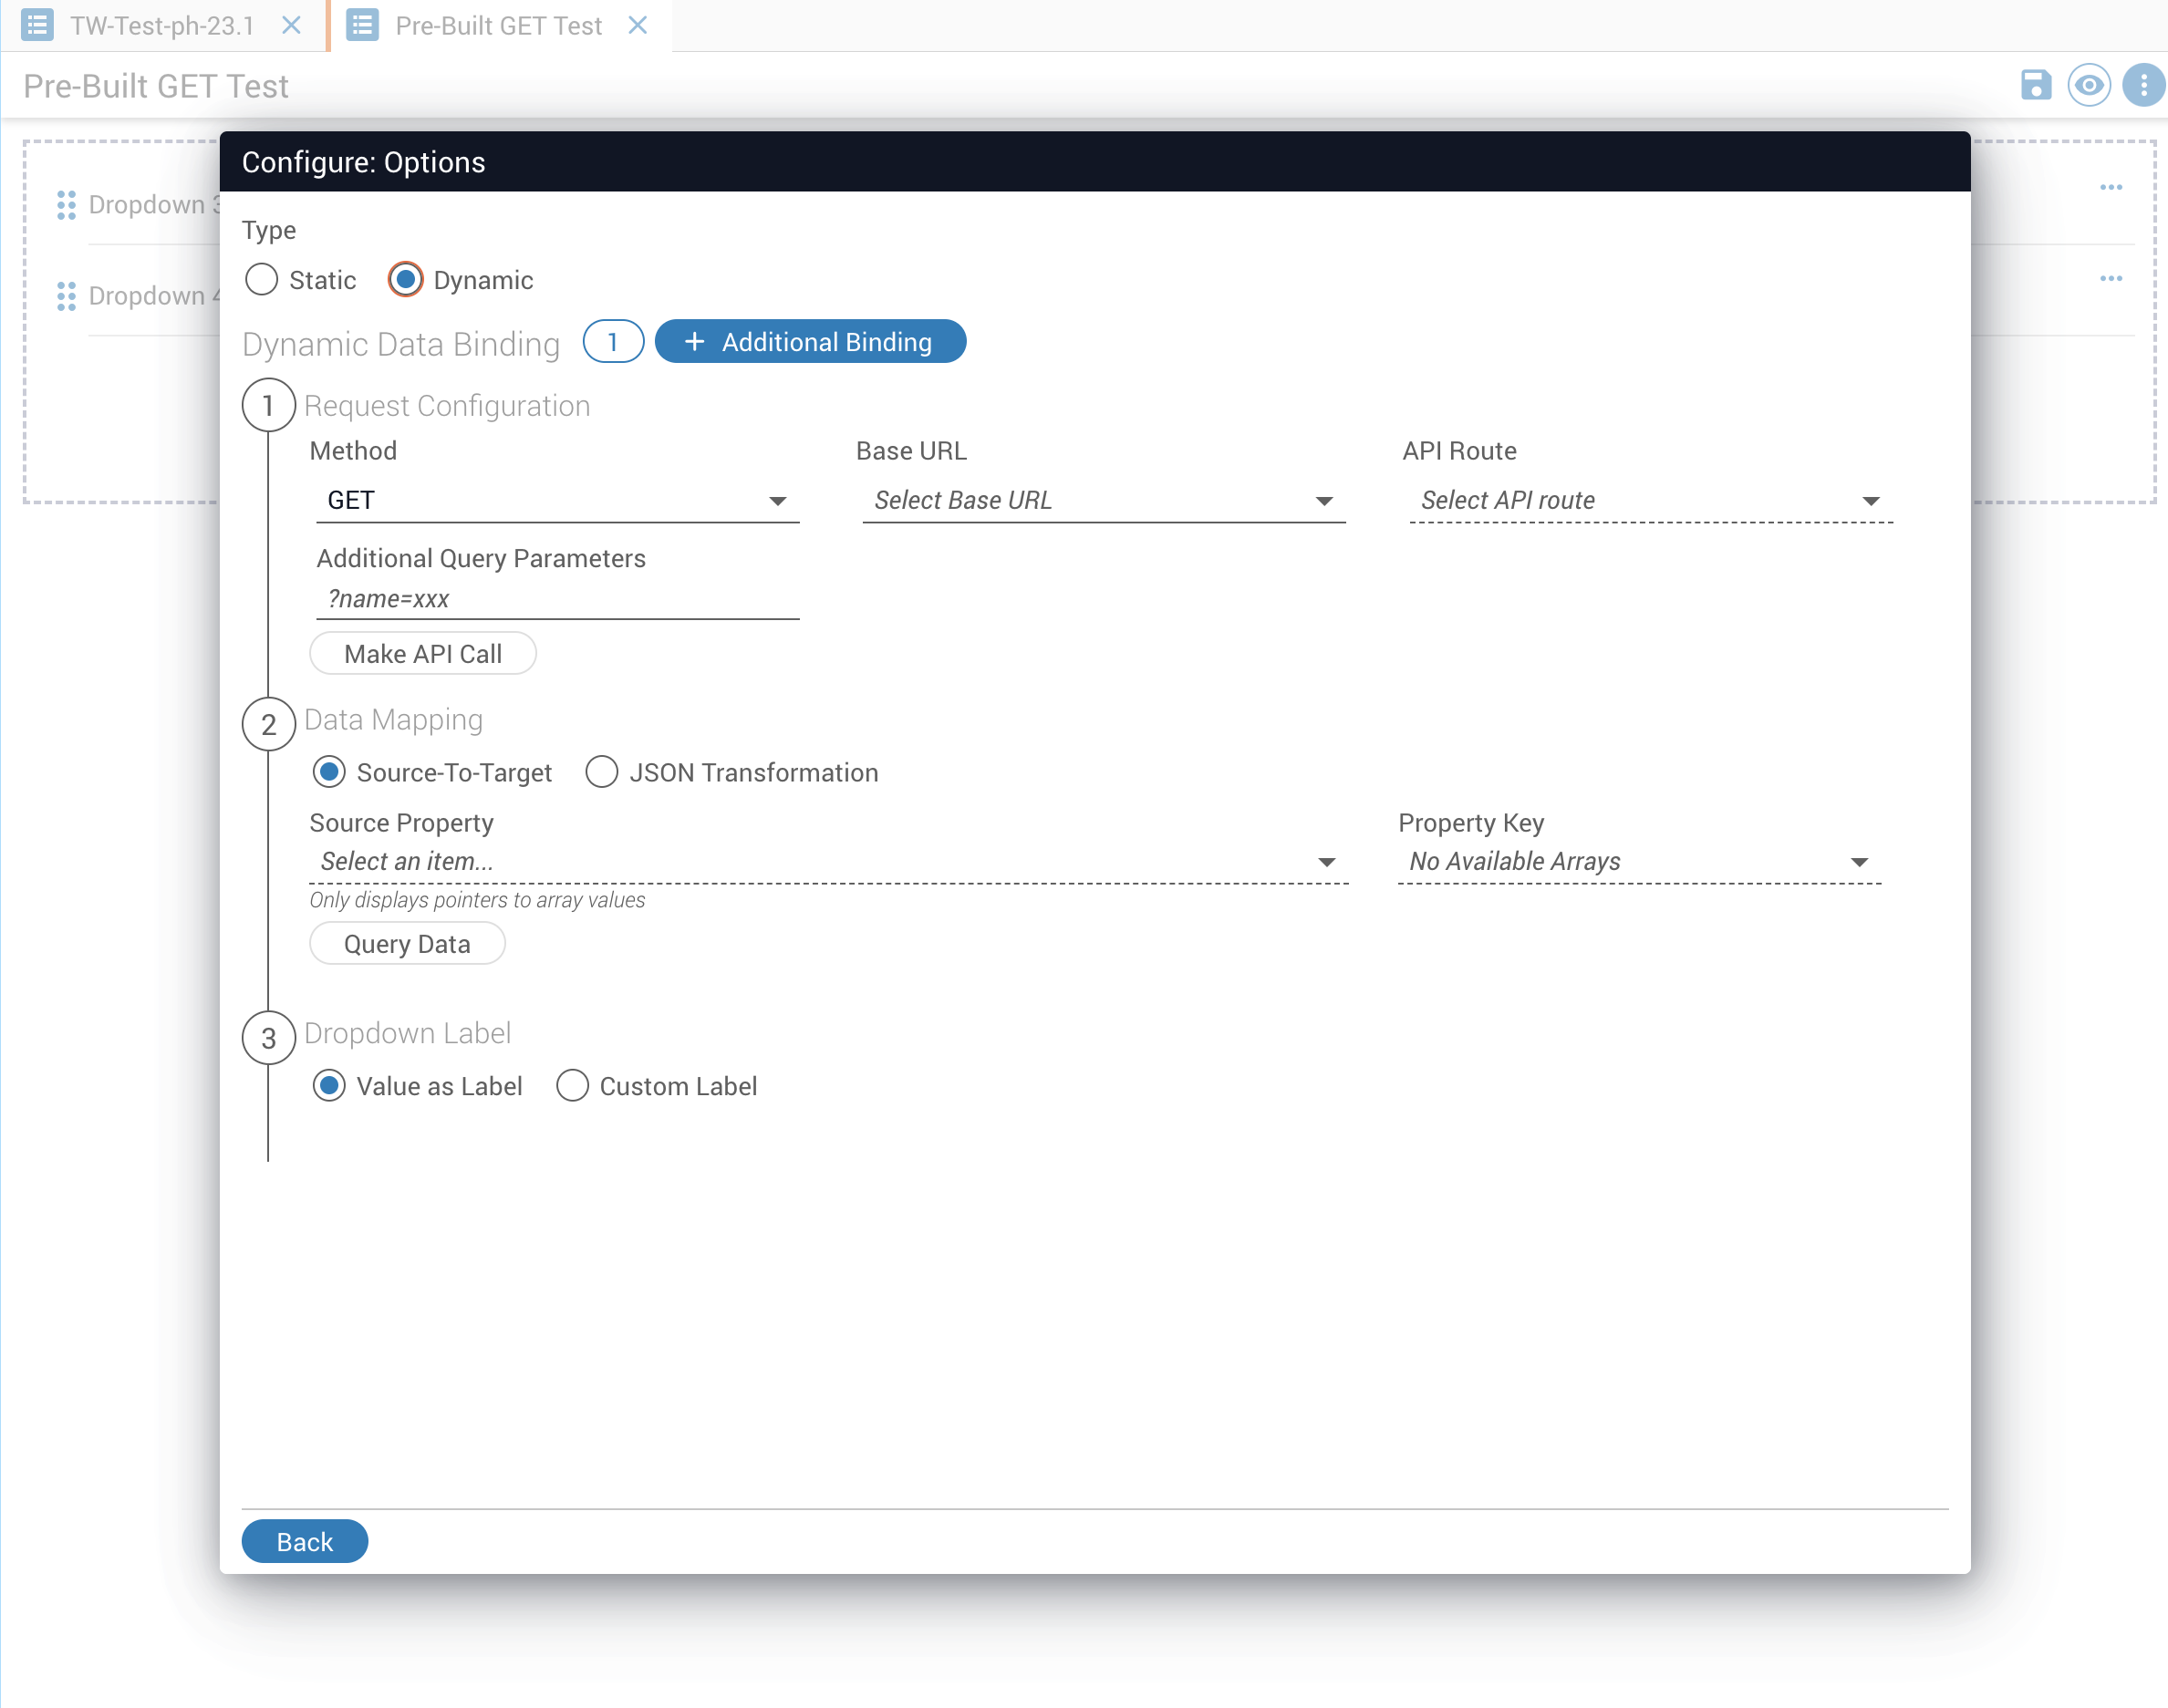The height and width of the screenshot is (1708, 2168).
Task: Open the vertical three-dot menu icon
Action: click(x=2143, y=86)
